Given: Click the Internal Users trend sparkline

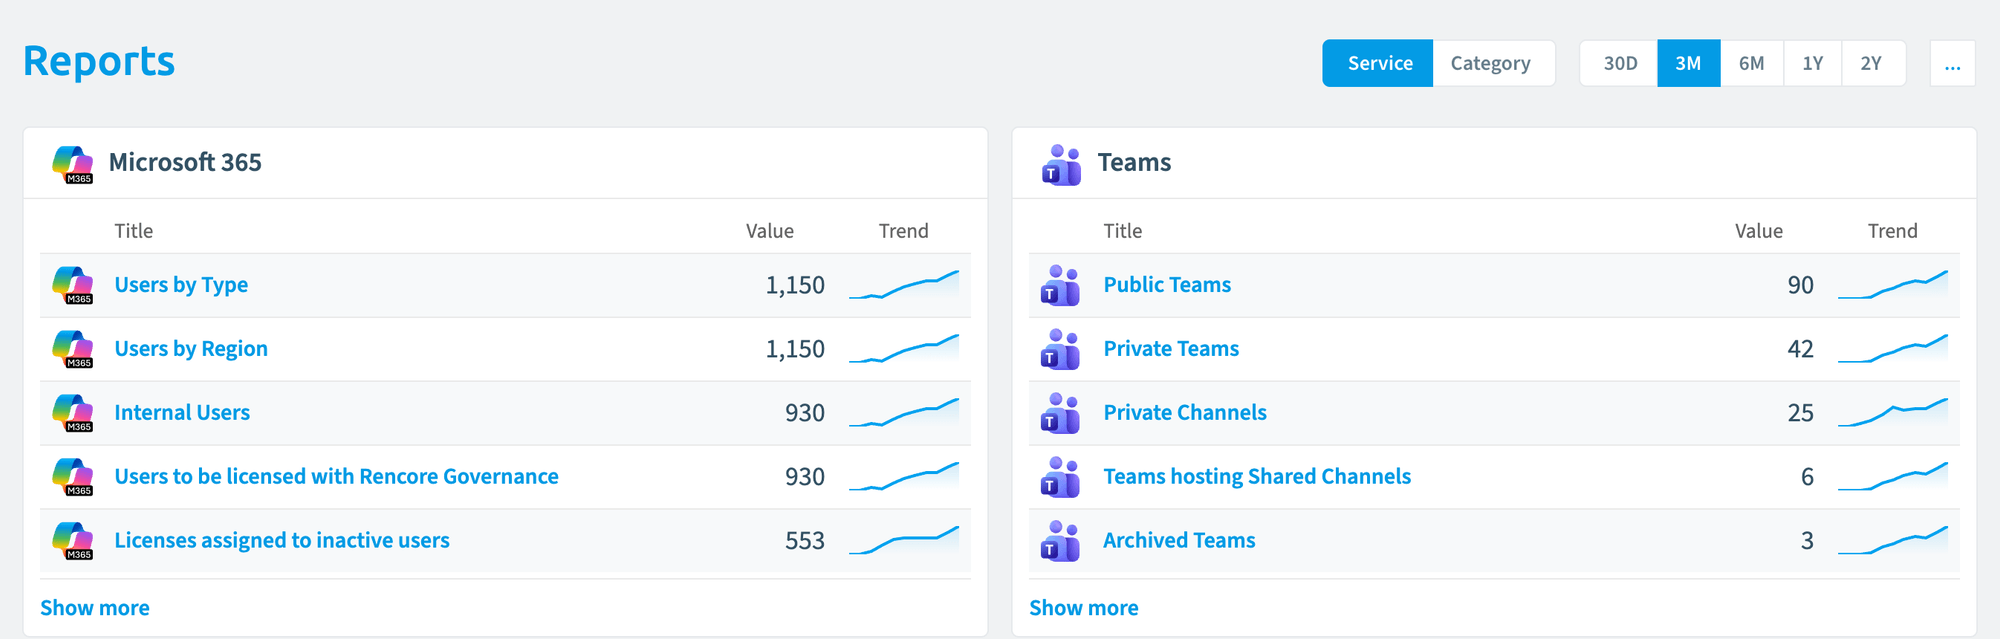Looking at the screenshot, I should 904,413.
